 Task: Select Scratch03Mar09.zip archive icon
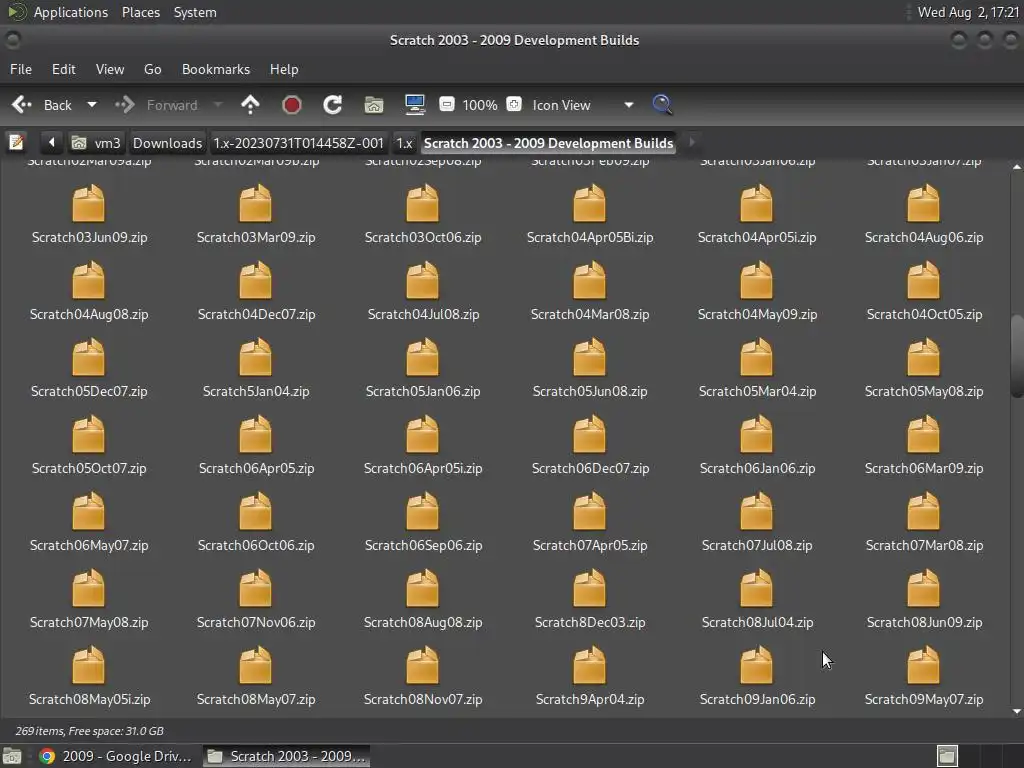[255, 204]
